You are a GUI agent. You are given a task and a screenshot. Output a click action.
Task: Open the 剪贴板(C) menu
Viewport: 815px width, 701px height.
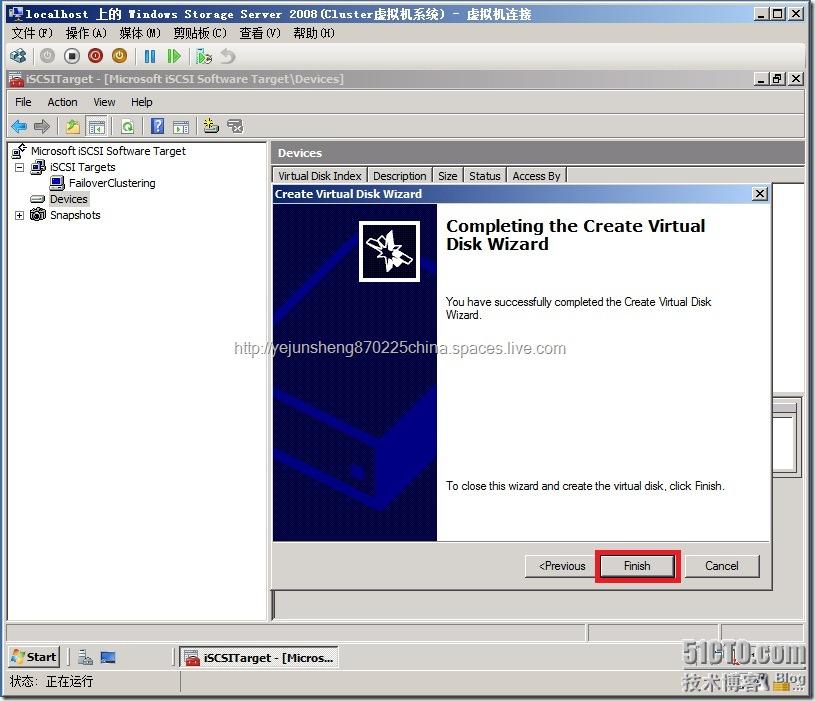tap(200, 33)
